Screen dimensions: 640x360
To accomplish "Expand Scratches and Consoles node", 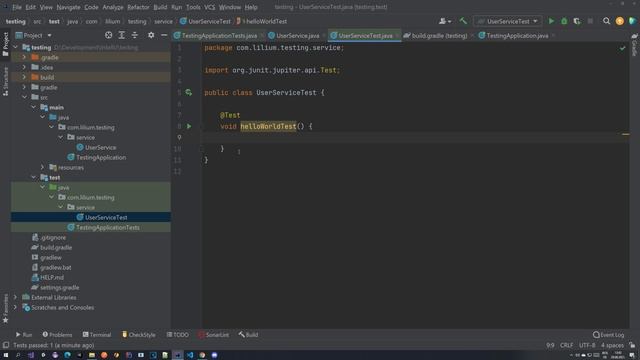I will point(16,307).
